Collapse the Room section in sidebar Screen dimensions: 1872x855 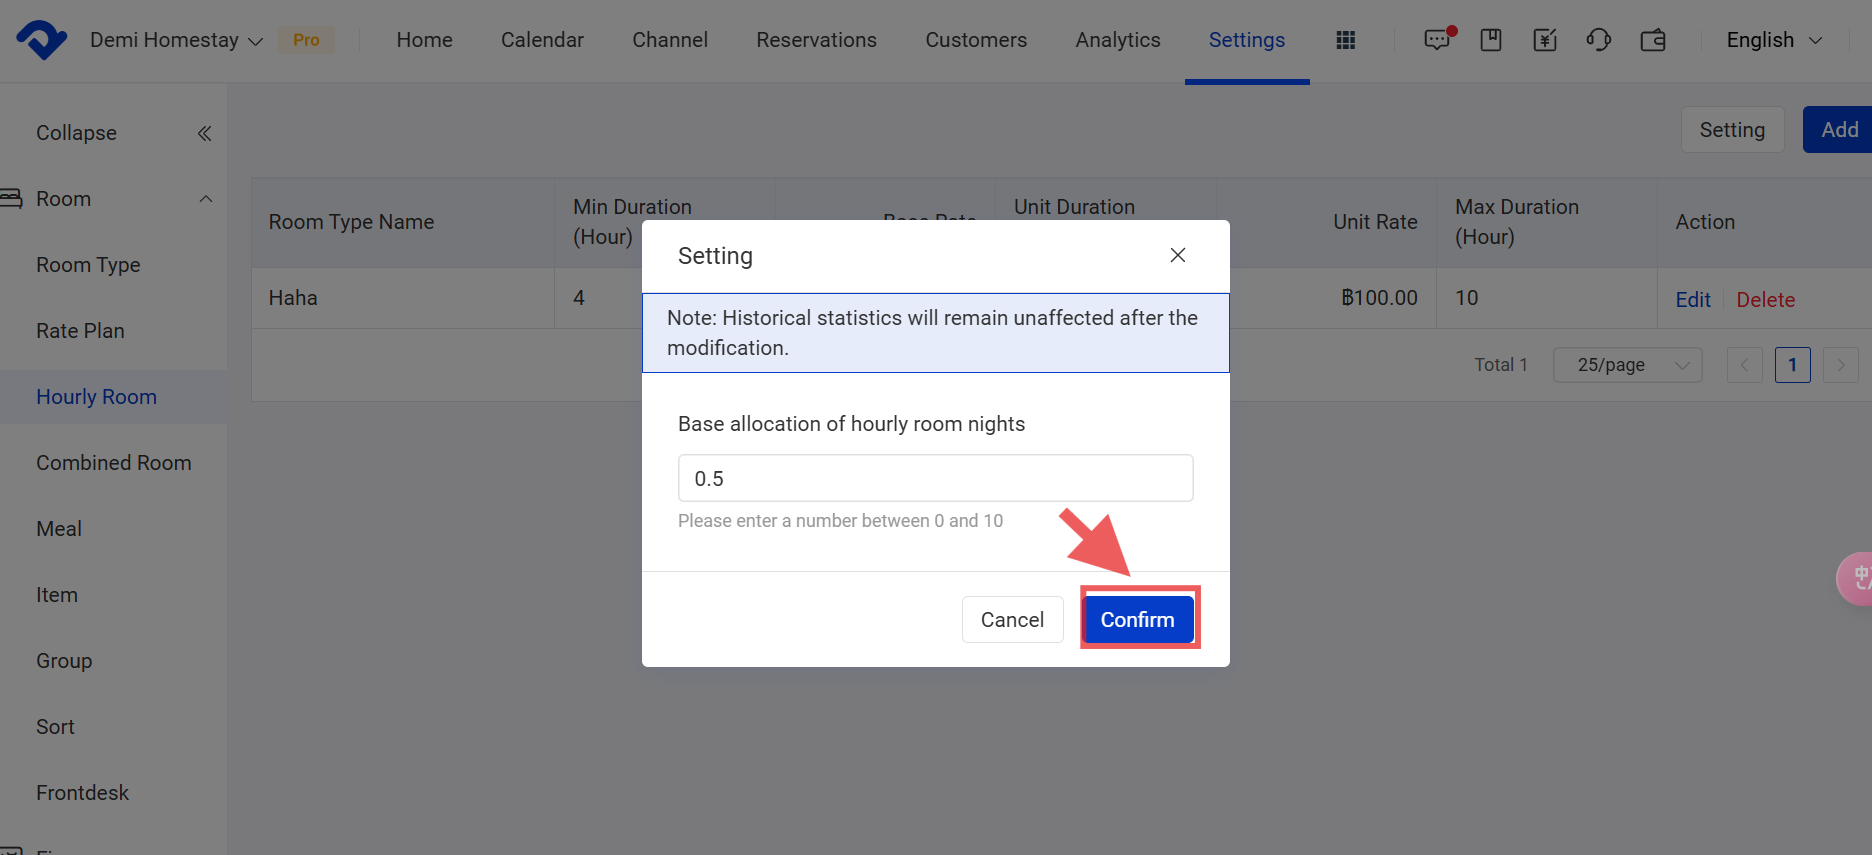coord(206,199)
